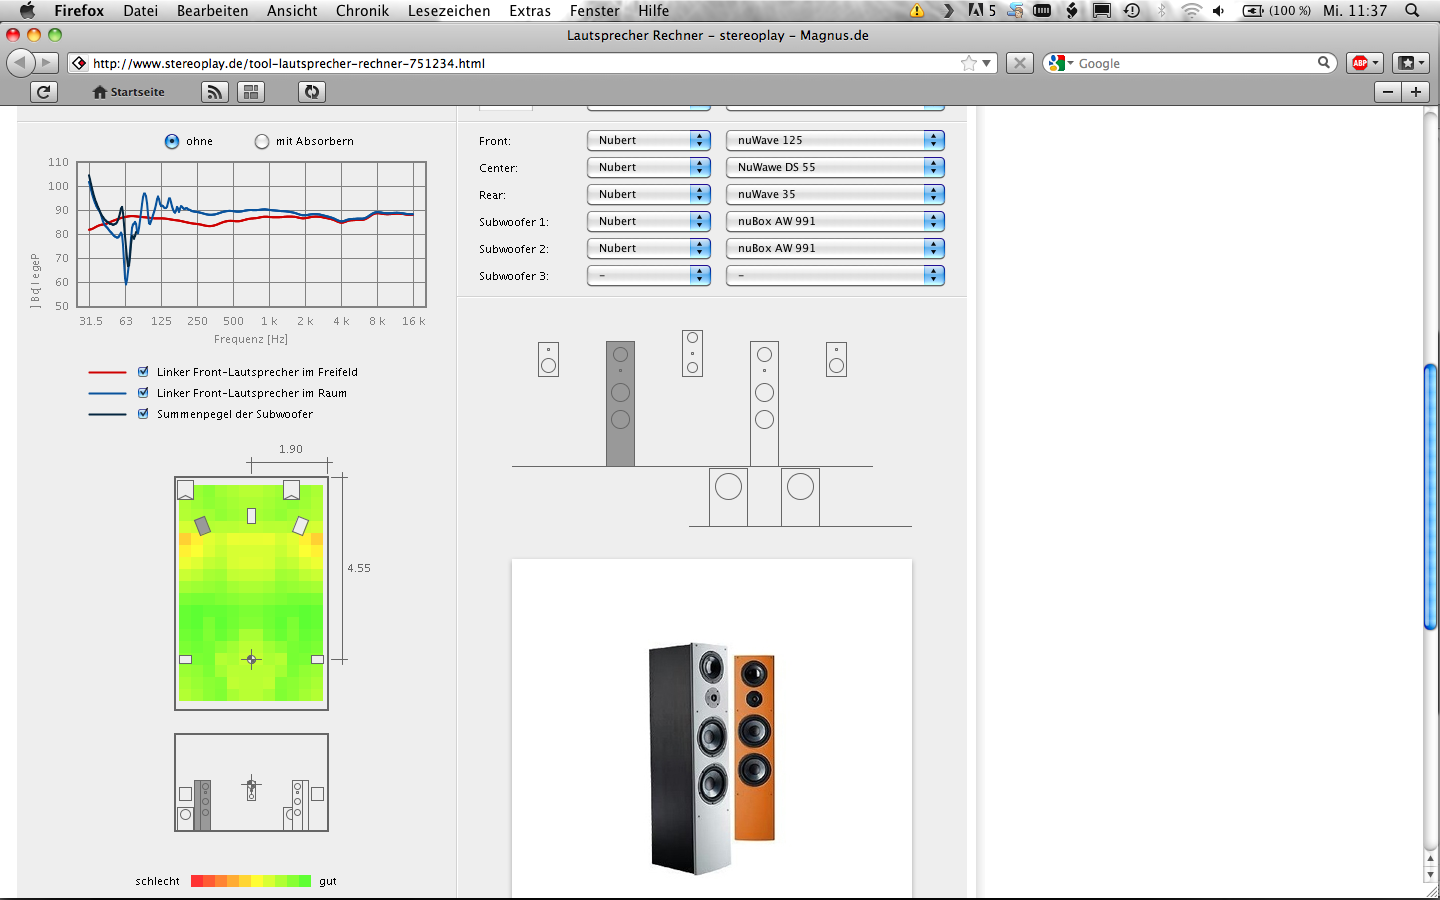Click the Adobe updater menu bar icon
The height and width of the screenshot is (900, 1440).
click(982, 11)
